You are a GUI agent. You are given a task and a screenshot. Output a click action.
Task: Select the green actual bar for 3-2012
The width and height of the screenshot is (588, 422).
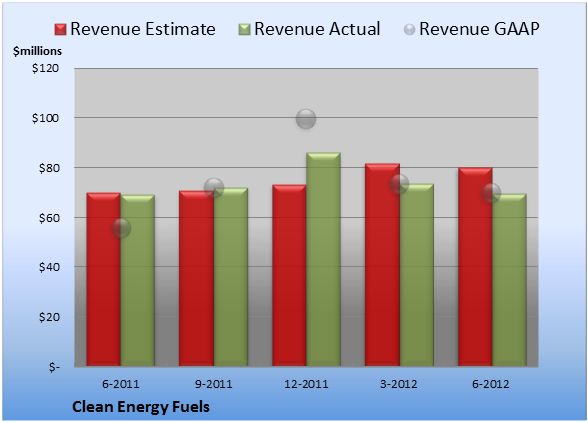[416, 275]
